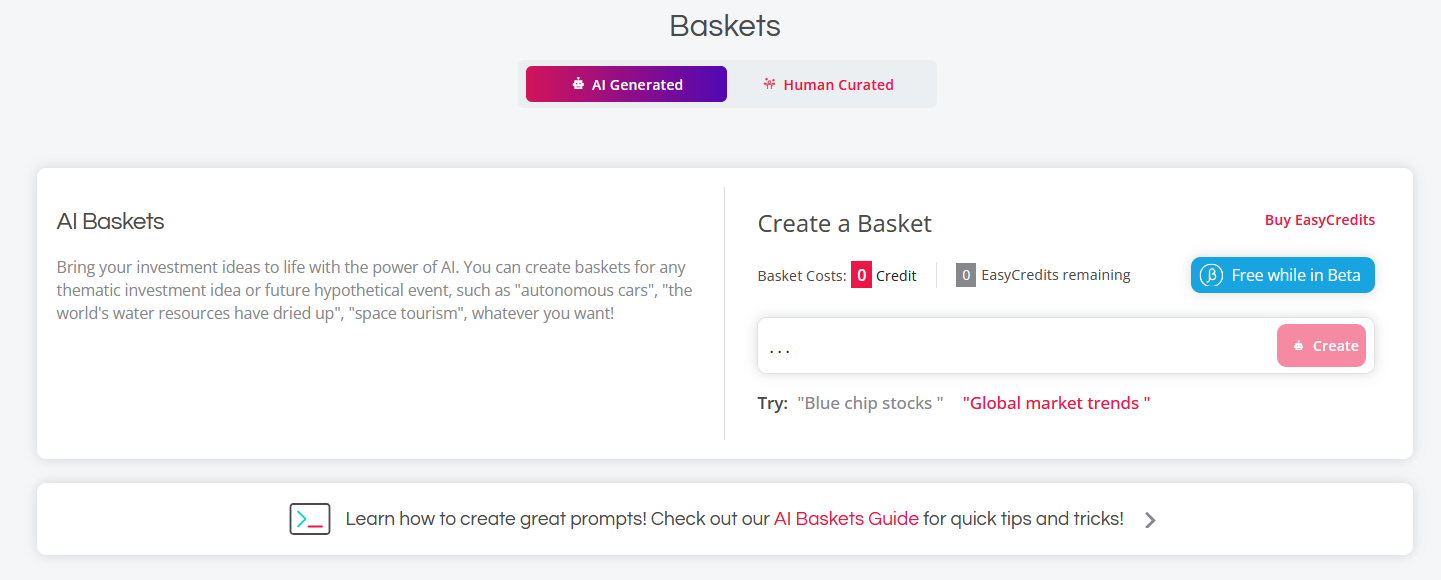Viewport: 1441px width, 580px height.
Task: Open the AI Baskets Guide link
Action: 846,519
